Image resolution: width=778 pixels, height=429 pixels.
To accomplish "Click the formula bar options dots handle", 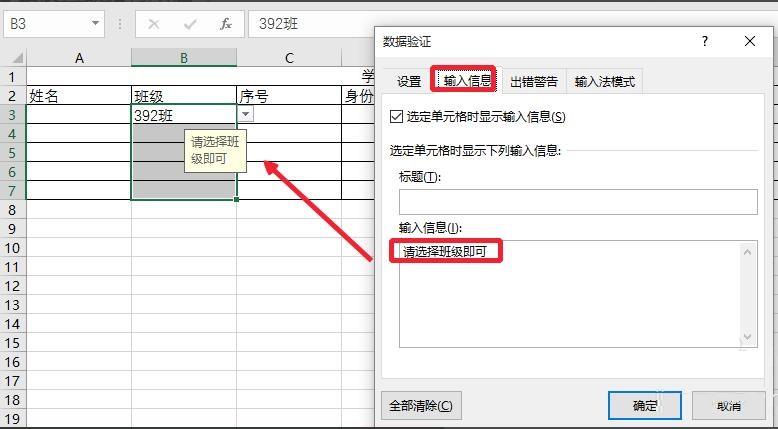I will click(x=120, y=24).
